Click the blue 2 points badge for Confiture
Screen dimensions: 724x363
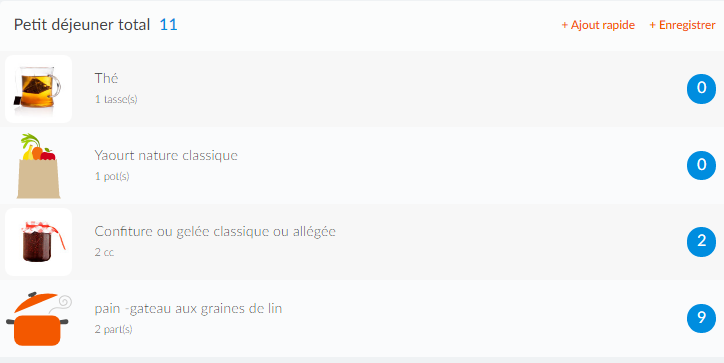(701, 242)
